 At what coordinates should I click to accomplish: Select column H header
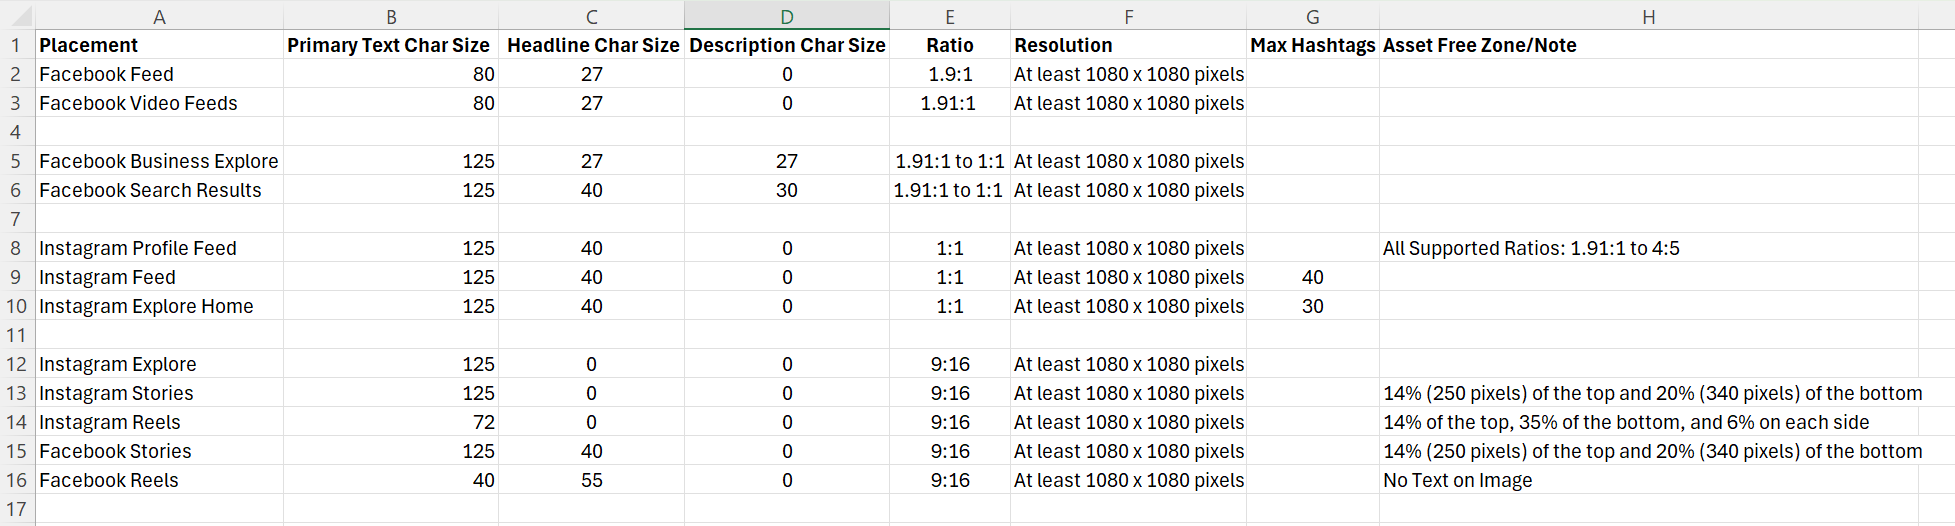1648,16
